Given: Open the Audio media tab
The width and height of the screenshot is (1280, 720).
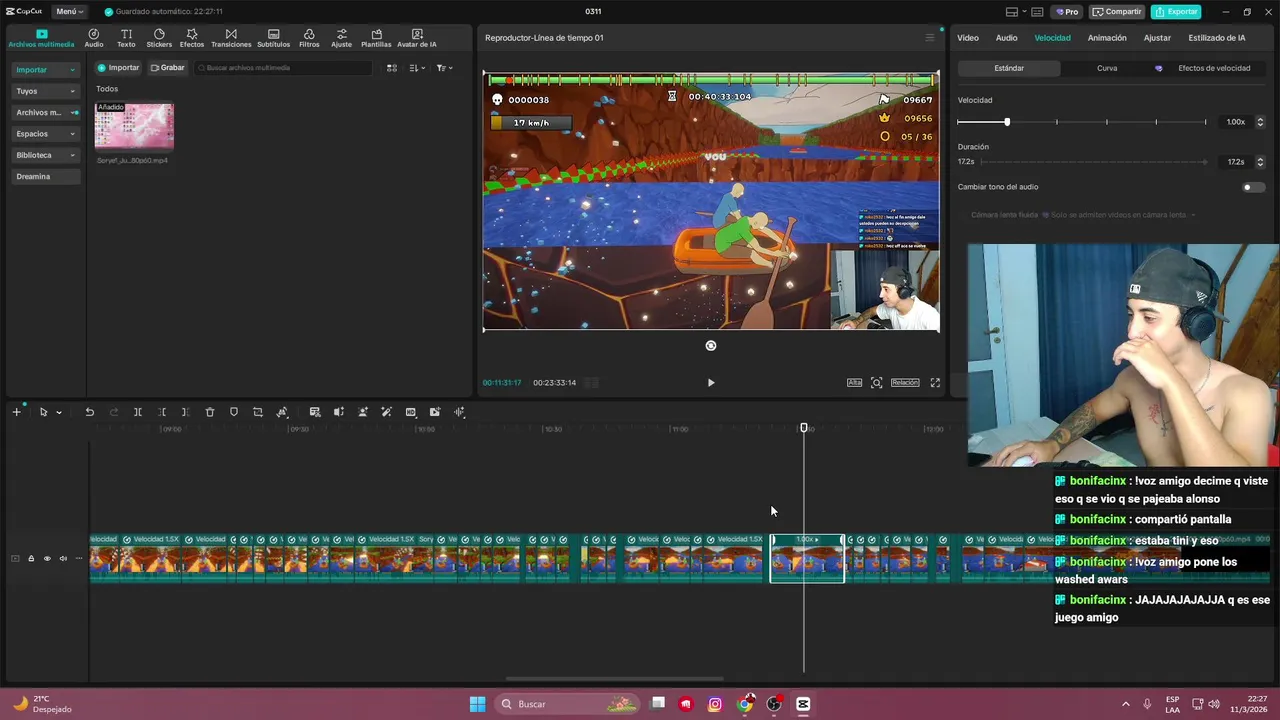Looking at the screenshot, I should [x=94, y=38].
